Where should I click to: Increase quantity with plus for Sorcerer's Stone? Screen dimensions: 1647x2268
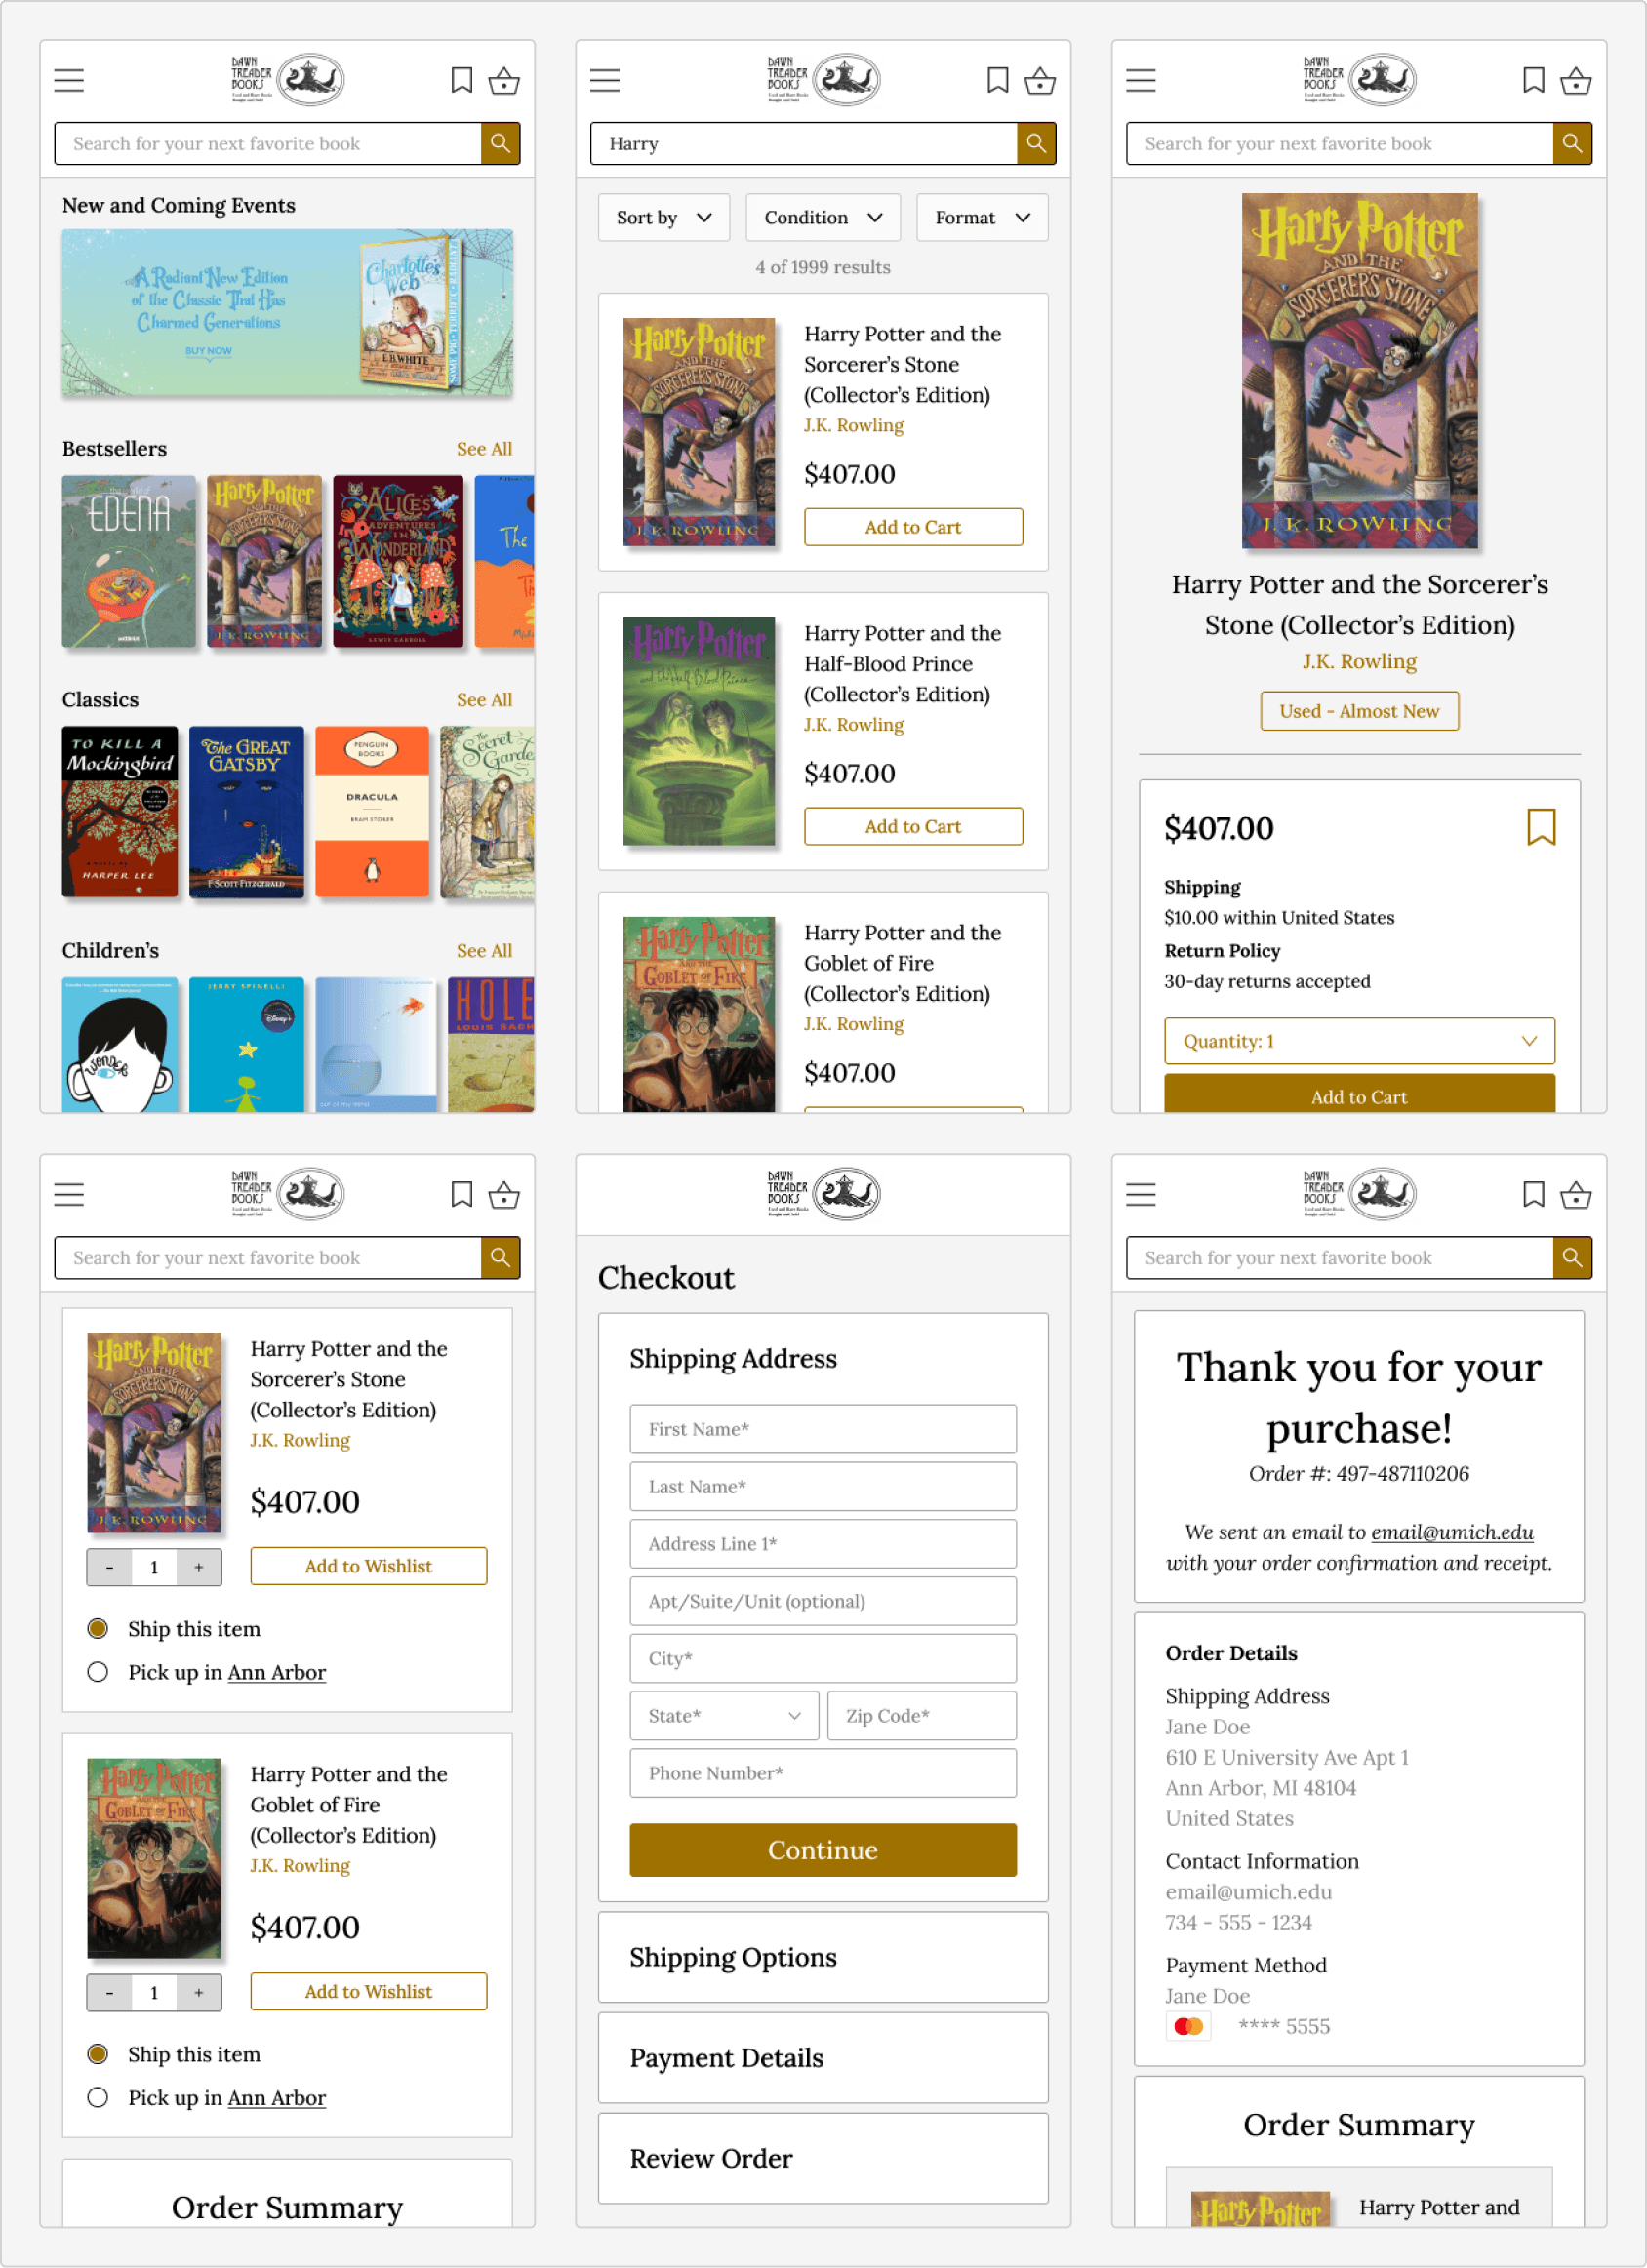[199, 1567]
